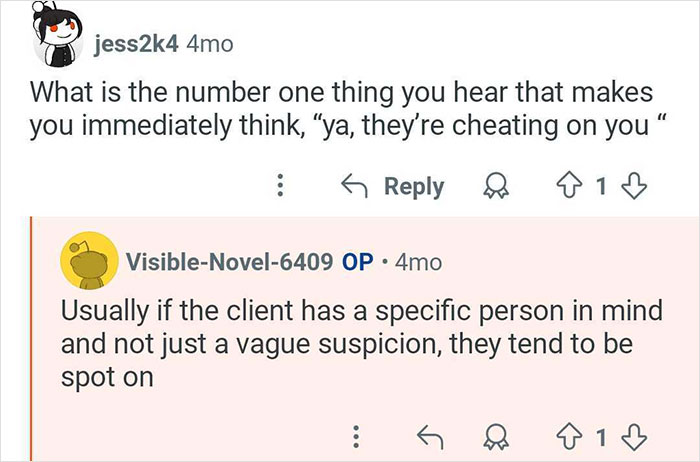The width and height of the screenshot is (700, 462).
Task: Click 4mo timestamp beside jess2k4
Action: [210, 43]
